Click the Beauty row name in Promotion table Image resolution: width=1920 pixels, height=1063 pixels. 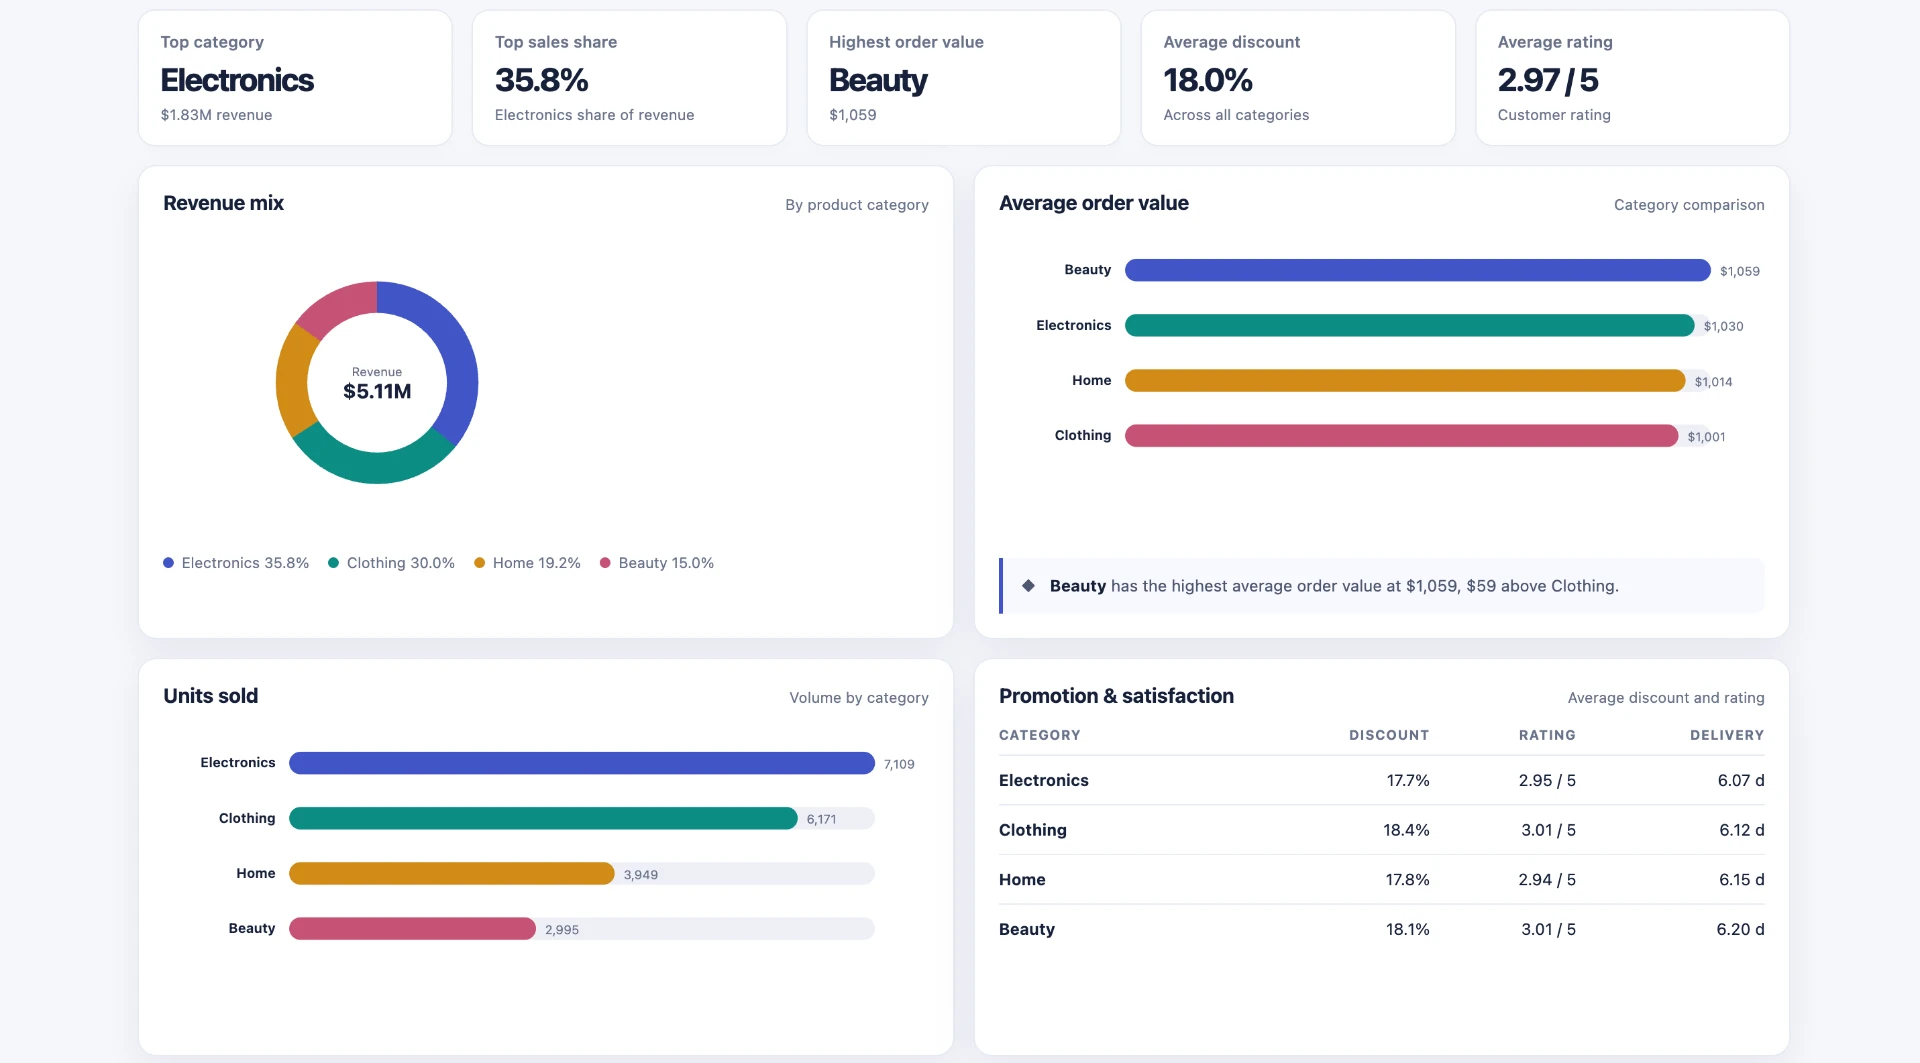(x=1027, y=929)
